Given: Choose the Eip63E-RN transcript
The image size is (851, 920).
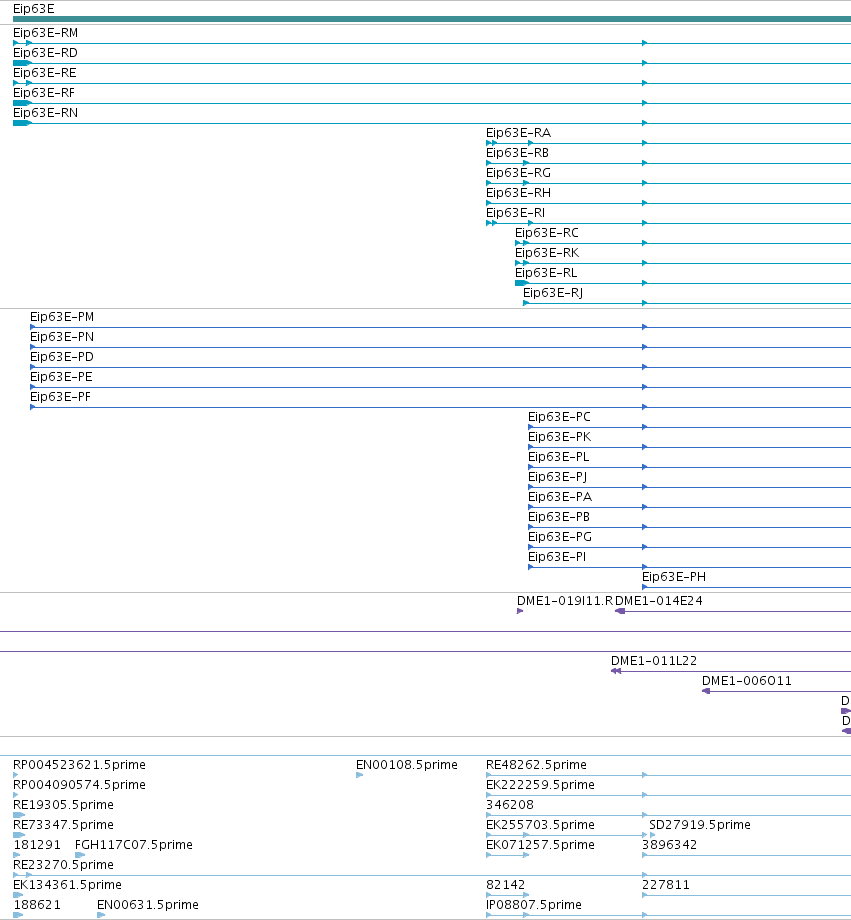Looking at the screenshot, I should pos(45,113).
